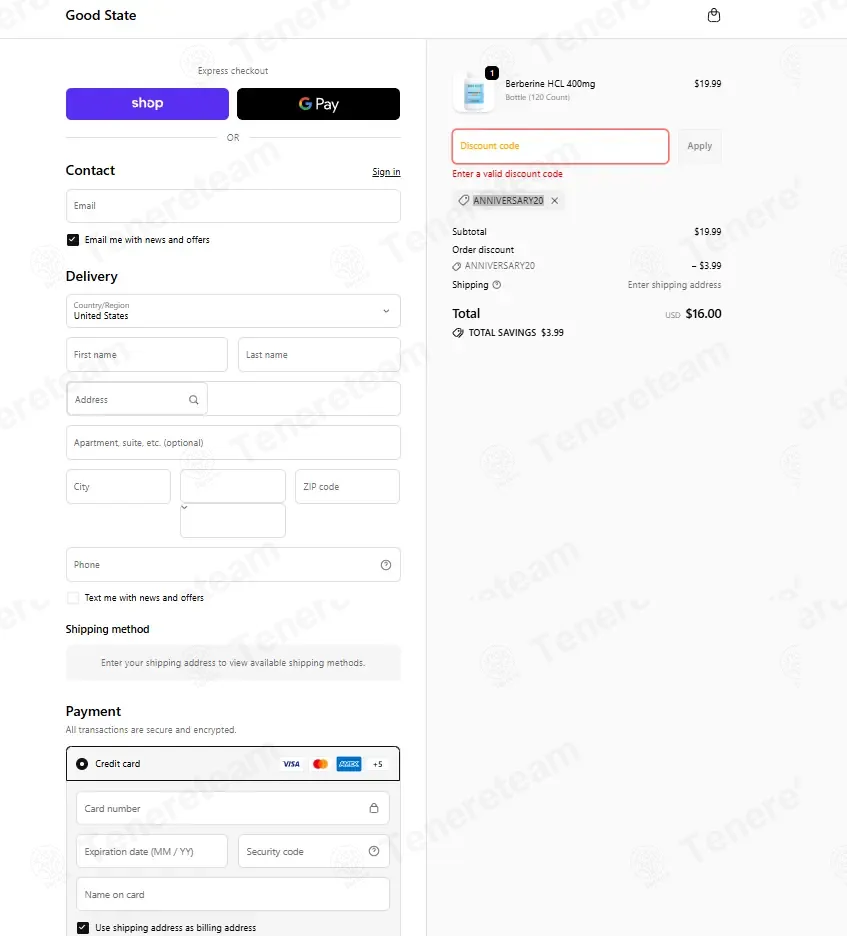Choose the Google Pay express button
The image size is (847, 936).
pos(318,104)
